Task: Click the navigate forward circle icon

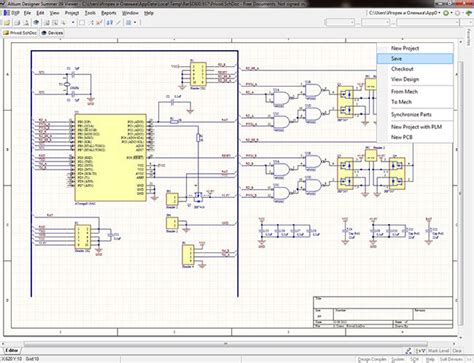Action: pyautogui.click(x=458, y=13)
